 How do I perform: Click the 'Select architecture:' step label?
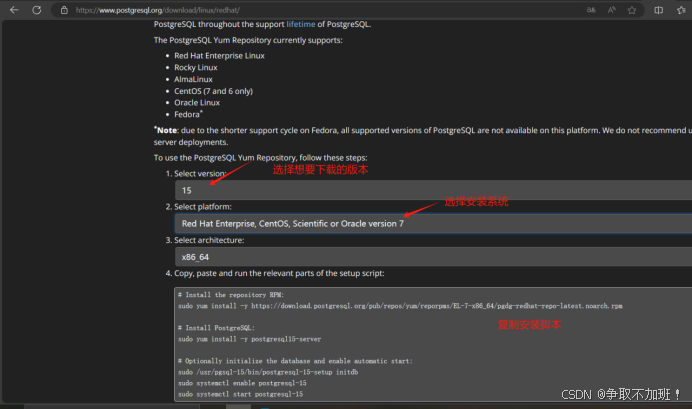coord(209,240)
